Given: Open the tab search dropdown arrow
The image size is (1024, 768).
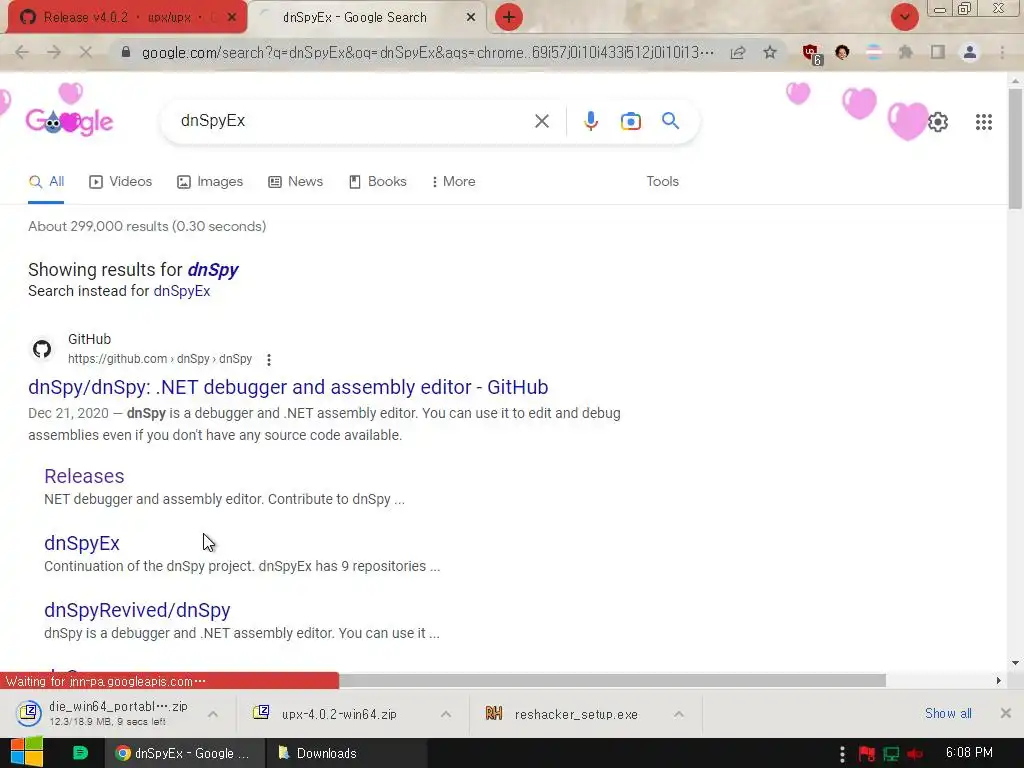Looking at the screenshot, I should [x=904, y=17].
